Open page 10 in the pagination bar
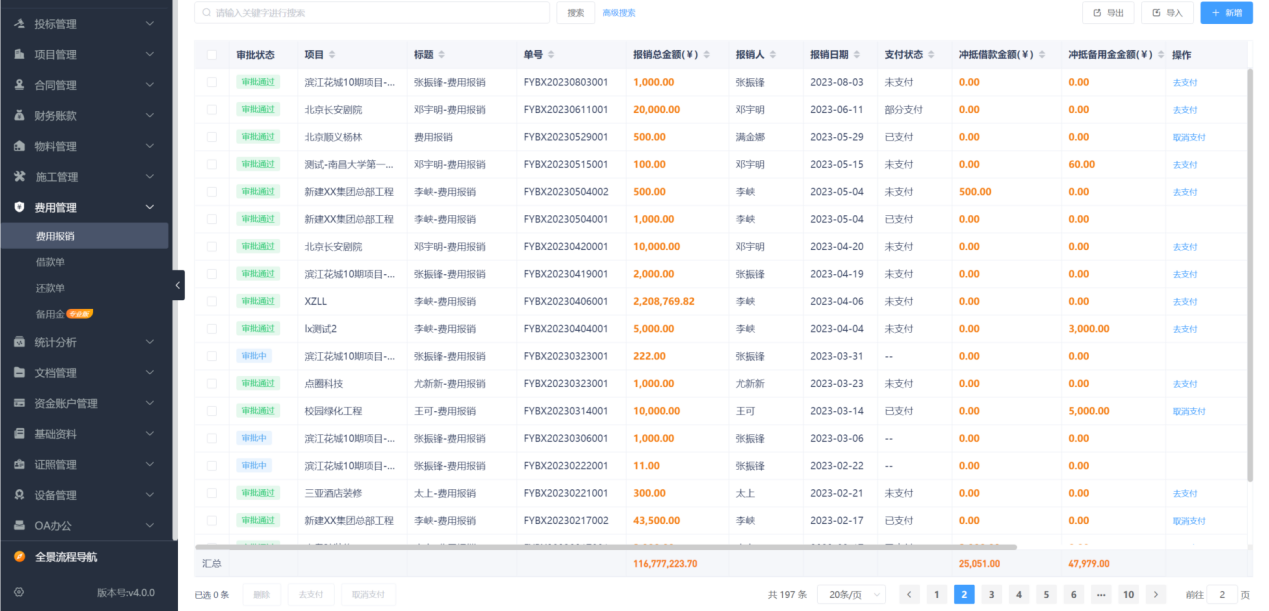The width and height of the screenshot is (1269, 611). (x=1128, y=594)
